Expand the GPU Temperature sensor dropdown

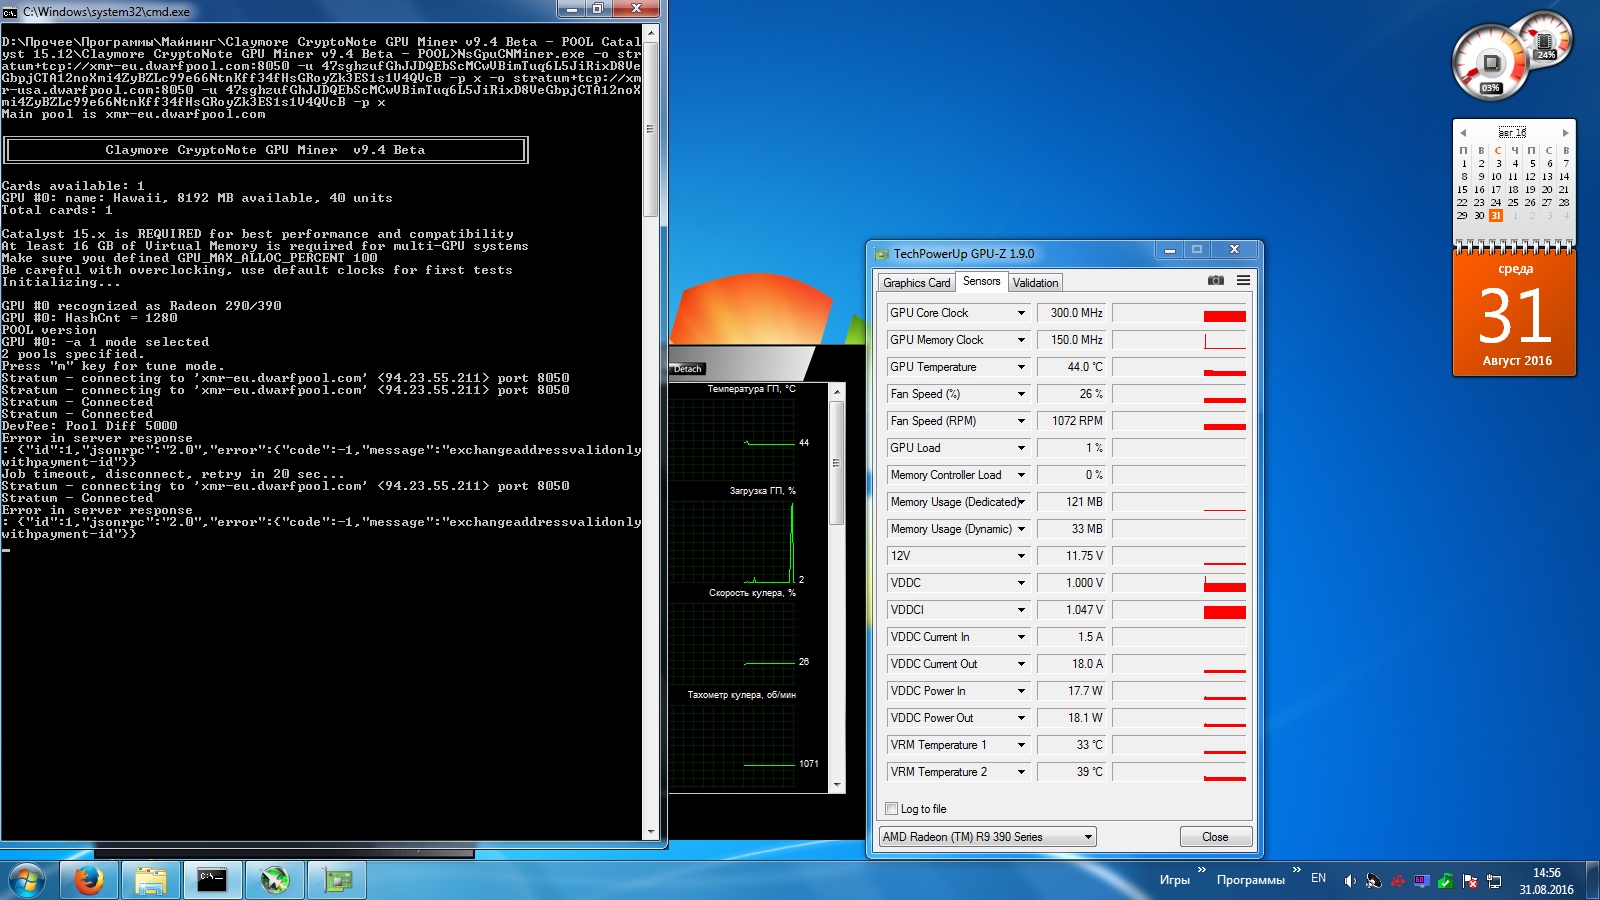coord(1021,367)
